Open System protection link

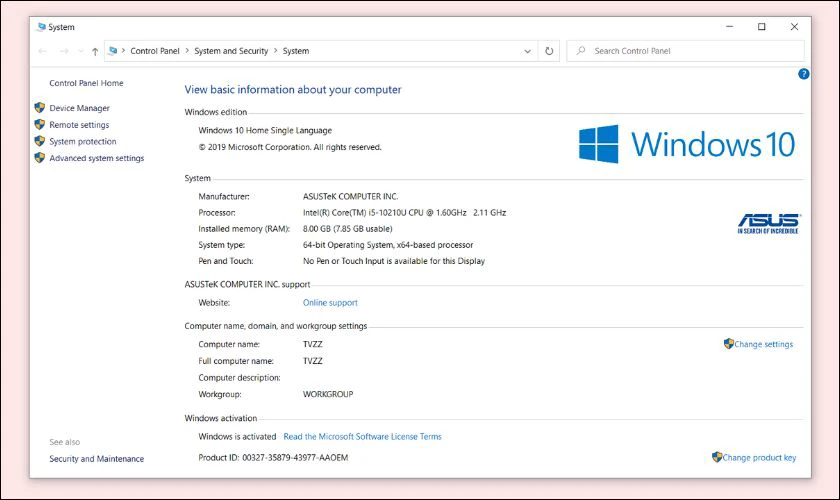(x=82, y=141)
